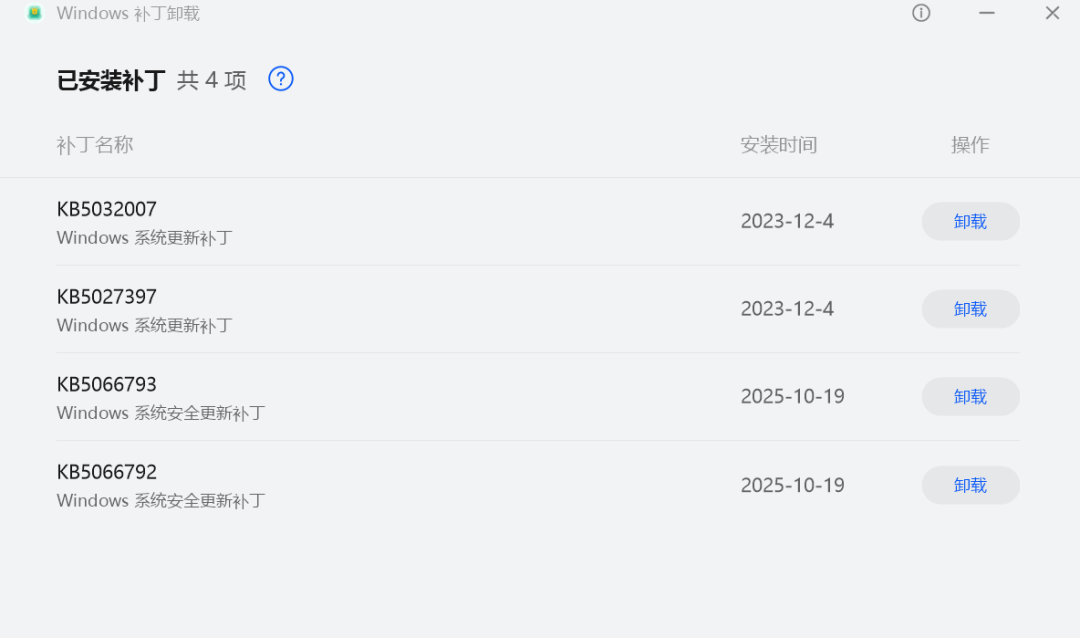Click the 2023-12-4 date for KB5032007
The height and width of the screenshot is (638, 1080).
(787, 221)
